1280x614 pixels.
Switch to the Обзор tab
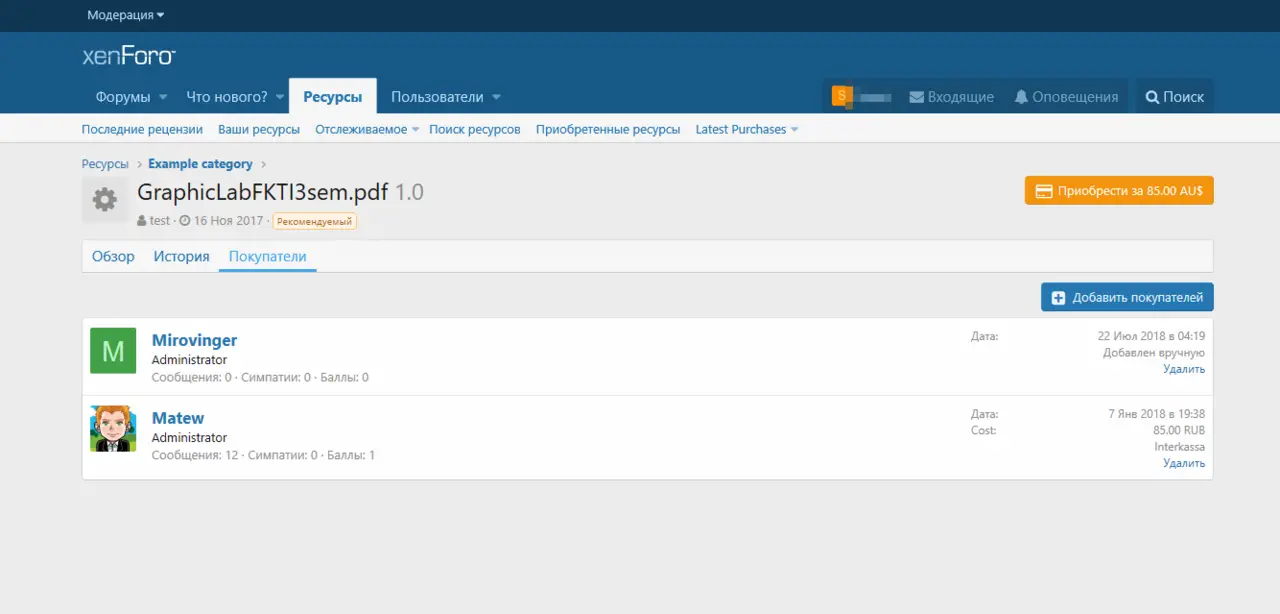click(113, 257)
